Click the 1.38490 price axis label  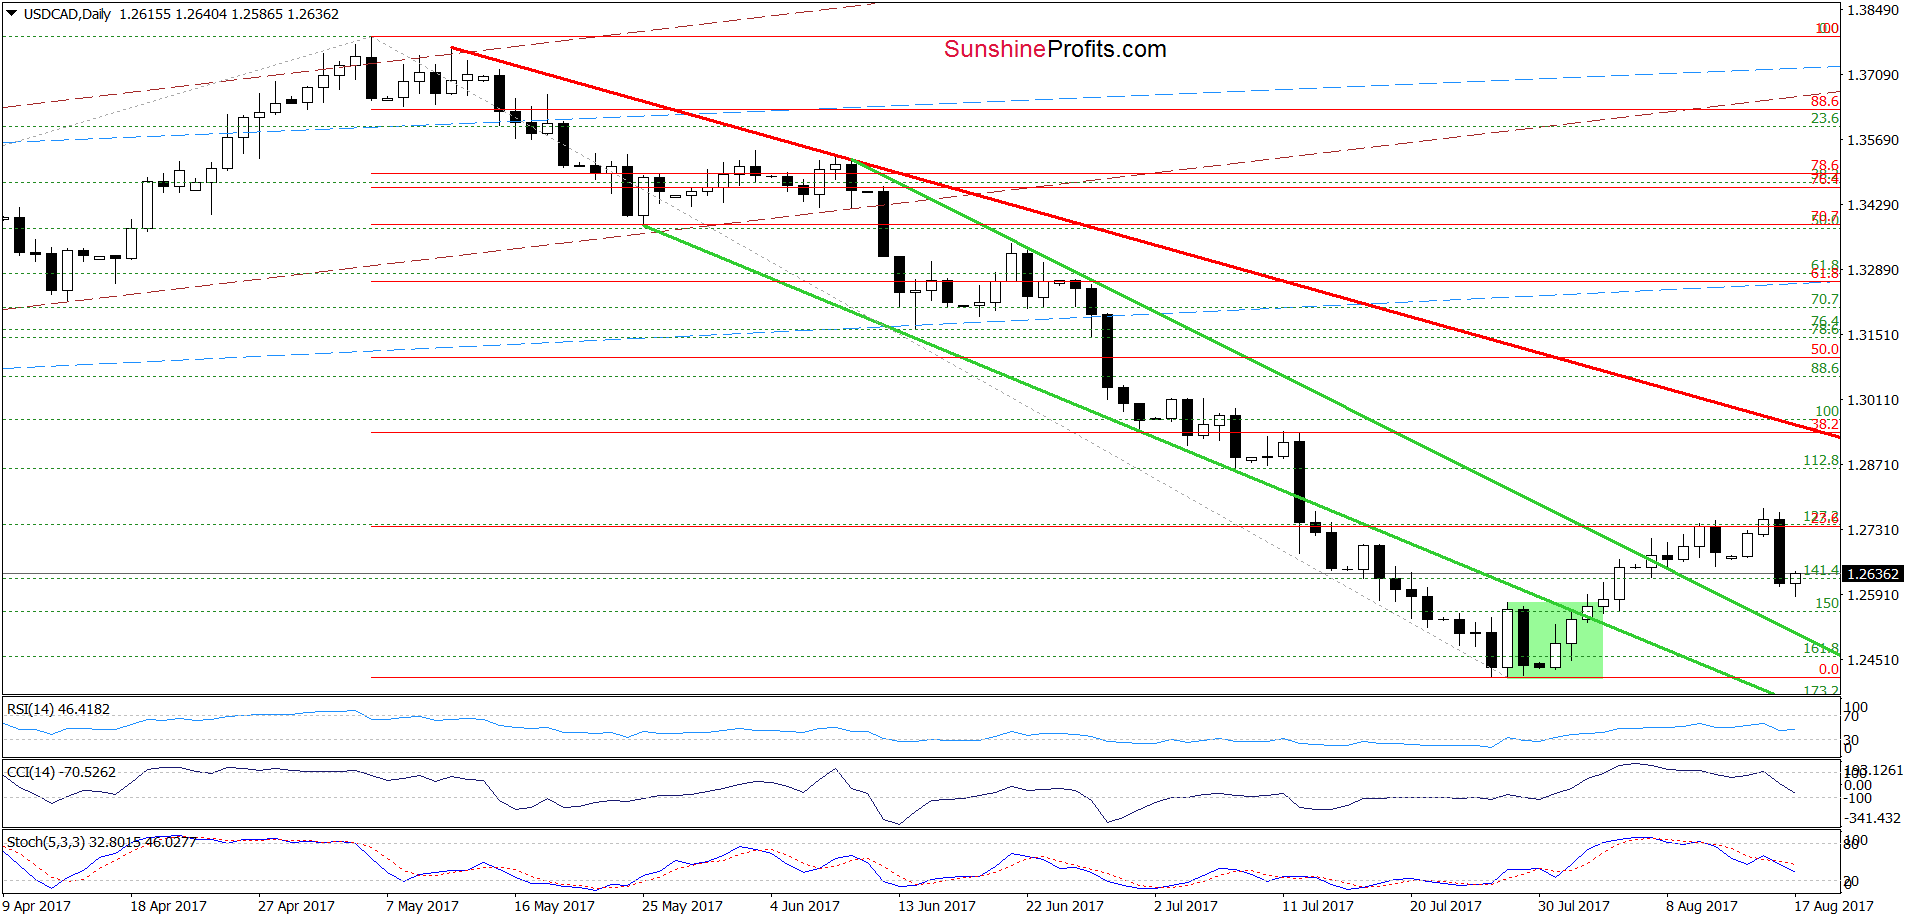pyautogui.click(x=1872, y=10)
